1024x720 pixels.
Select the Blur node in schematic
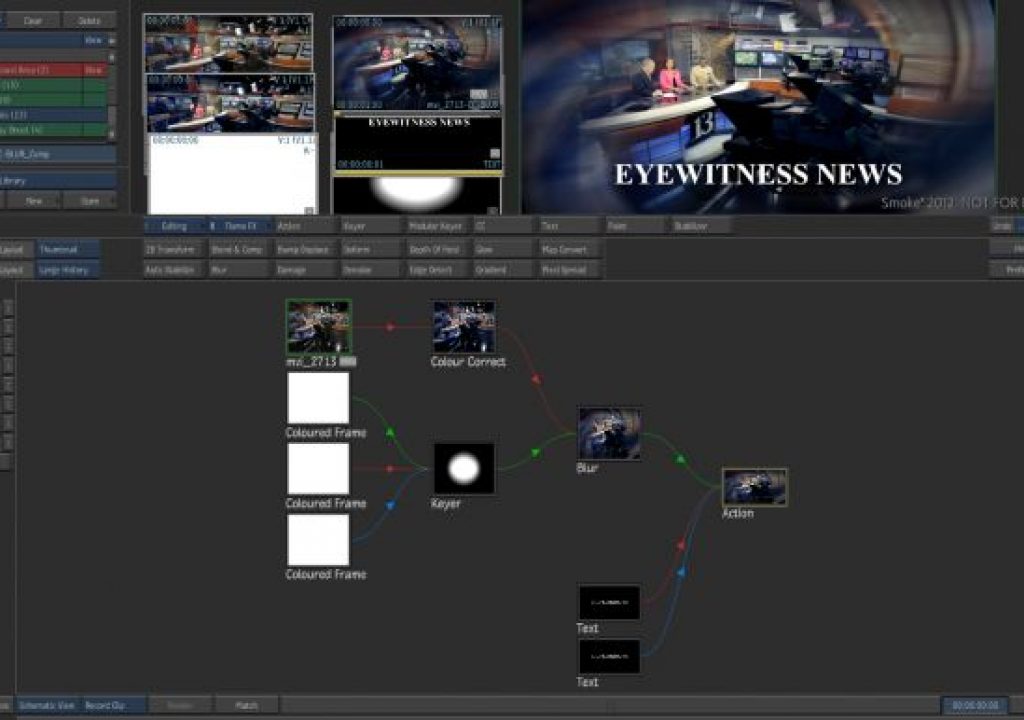[x=609, y=433]
